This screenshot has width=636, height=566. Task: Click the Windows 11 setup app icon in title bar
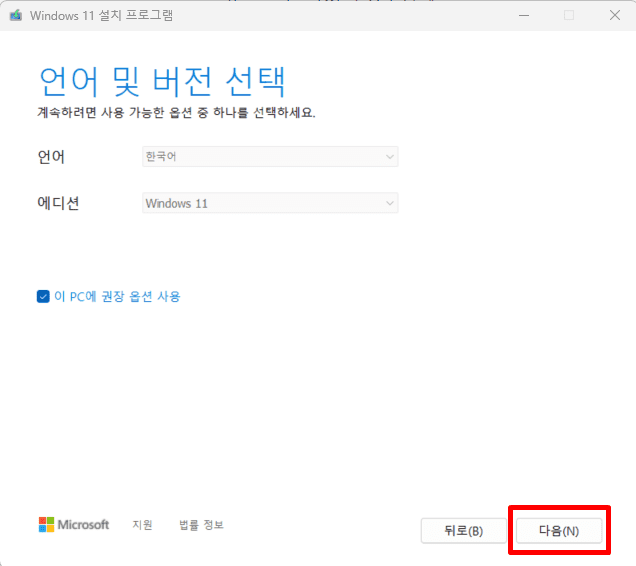pyautogui.click(x=16, y=15)
